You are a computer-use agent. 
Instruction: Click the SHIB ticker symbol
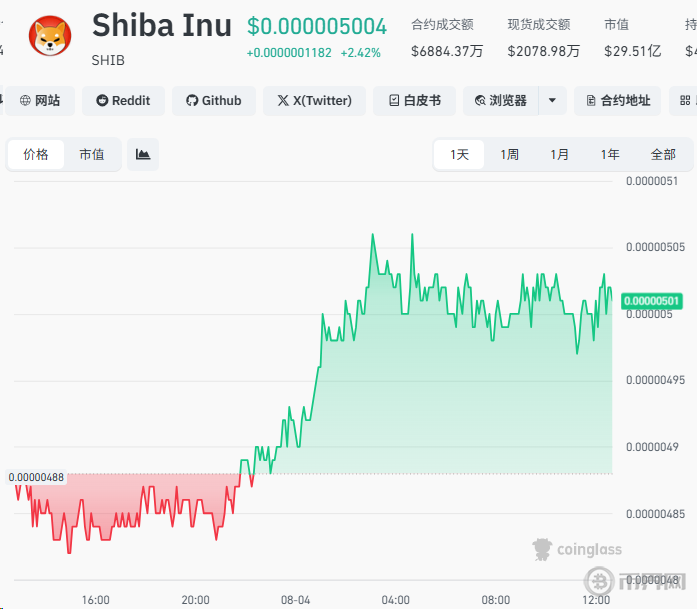click(x=108, y=60)
